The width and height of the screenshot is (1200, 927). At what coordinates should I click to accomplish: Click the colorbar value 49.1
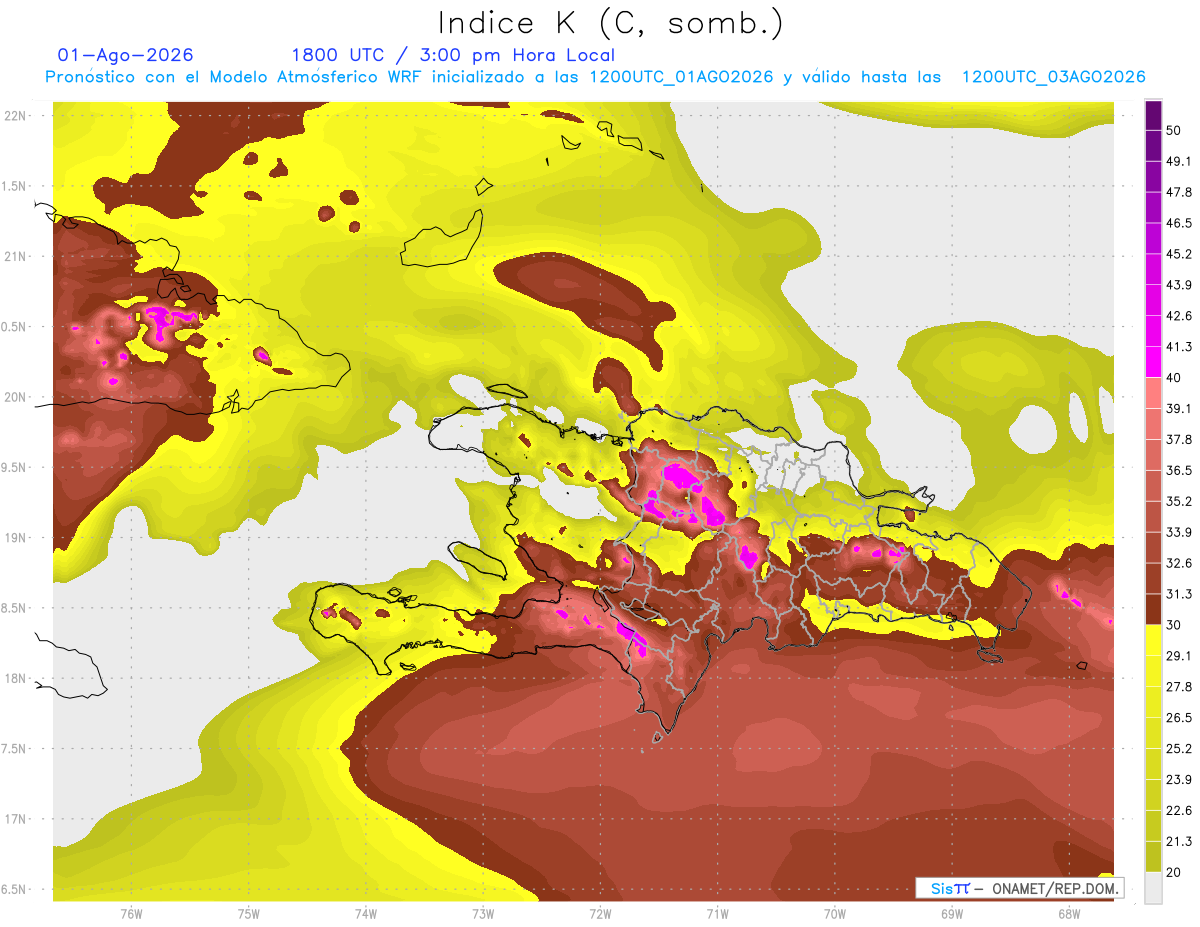pyautogui.click(x=1179, y=161)
